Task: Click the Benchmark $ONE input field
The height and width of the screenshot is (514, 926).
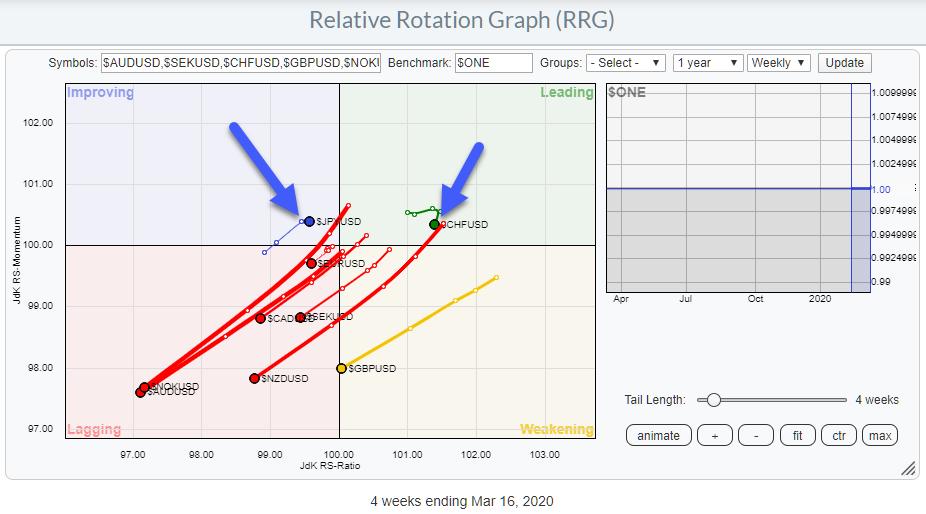Action: [493, 62]
